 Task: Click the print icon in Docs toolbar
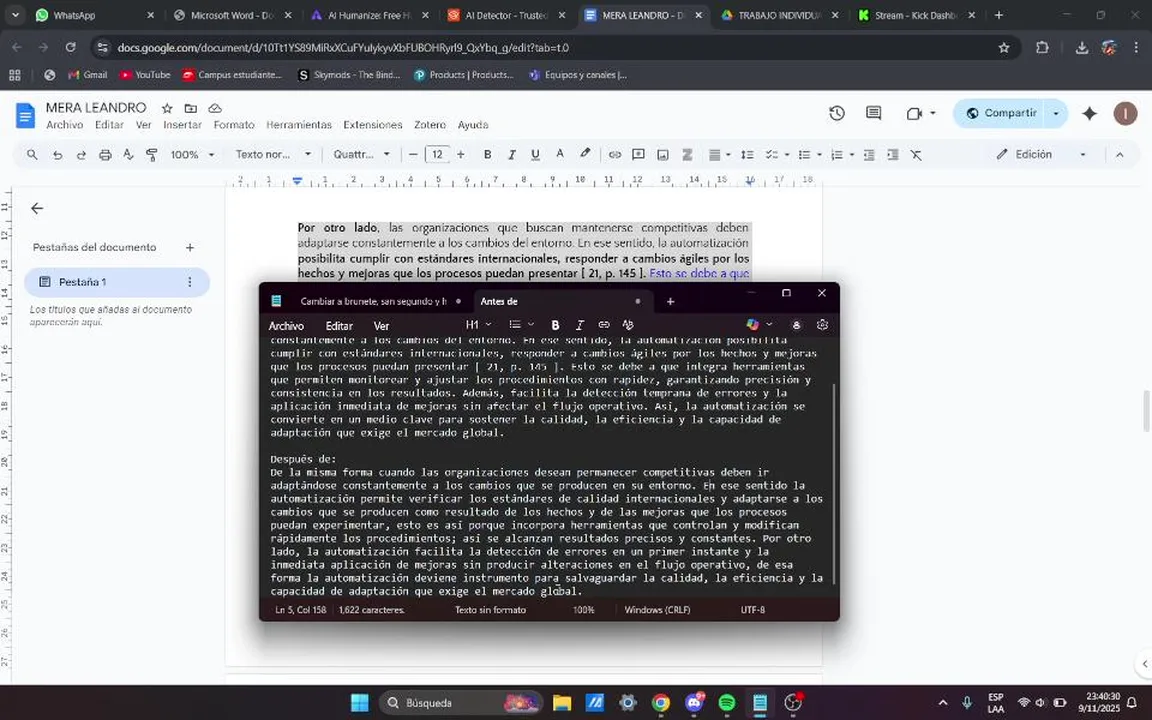[x=105, y=155]
